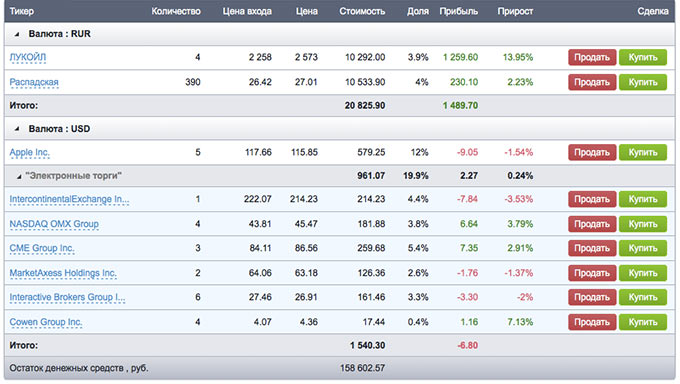Click Купить for CME Group Inc.
Image resolution: width=680 pixels, height=384 pixels.
[643, 248]
